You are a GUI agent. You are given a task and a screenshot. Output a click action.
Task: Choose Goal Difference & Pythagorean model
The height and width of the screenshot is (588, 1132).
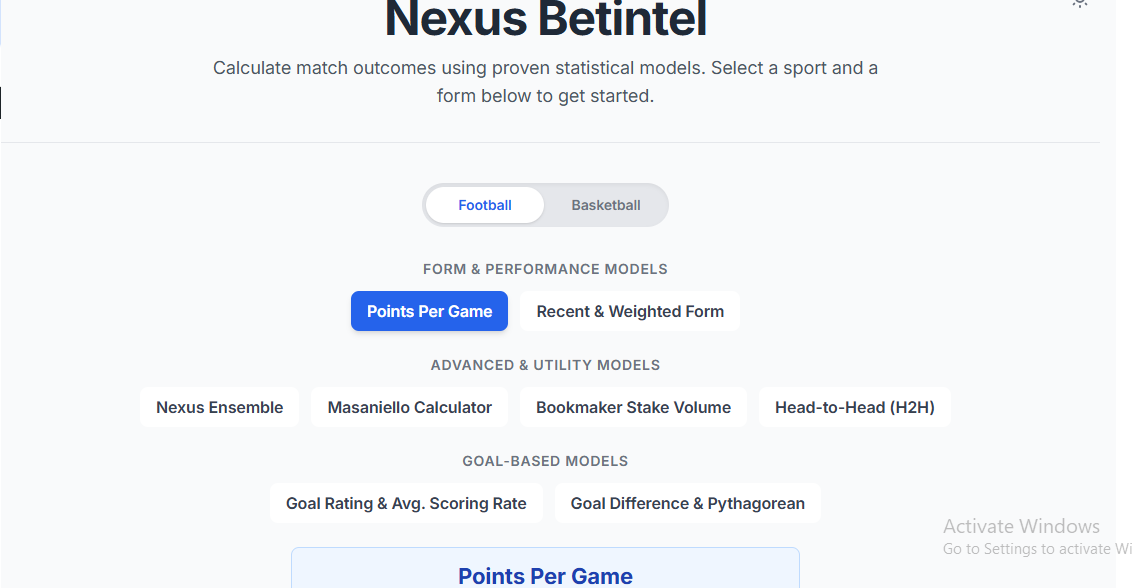[x=687, y=503]
